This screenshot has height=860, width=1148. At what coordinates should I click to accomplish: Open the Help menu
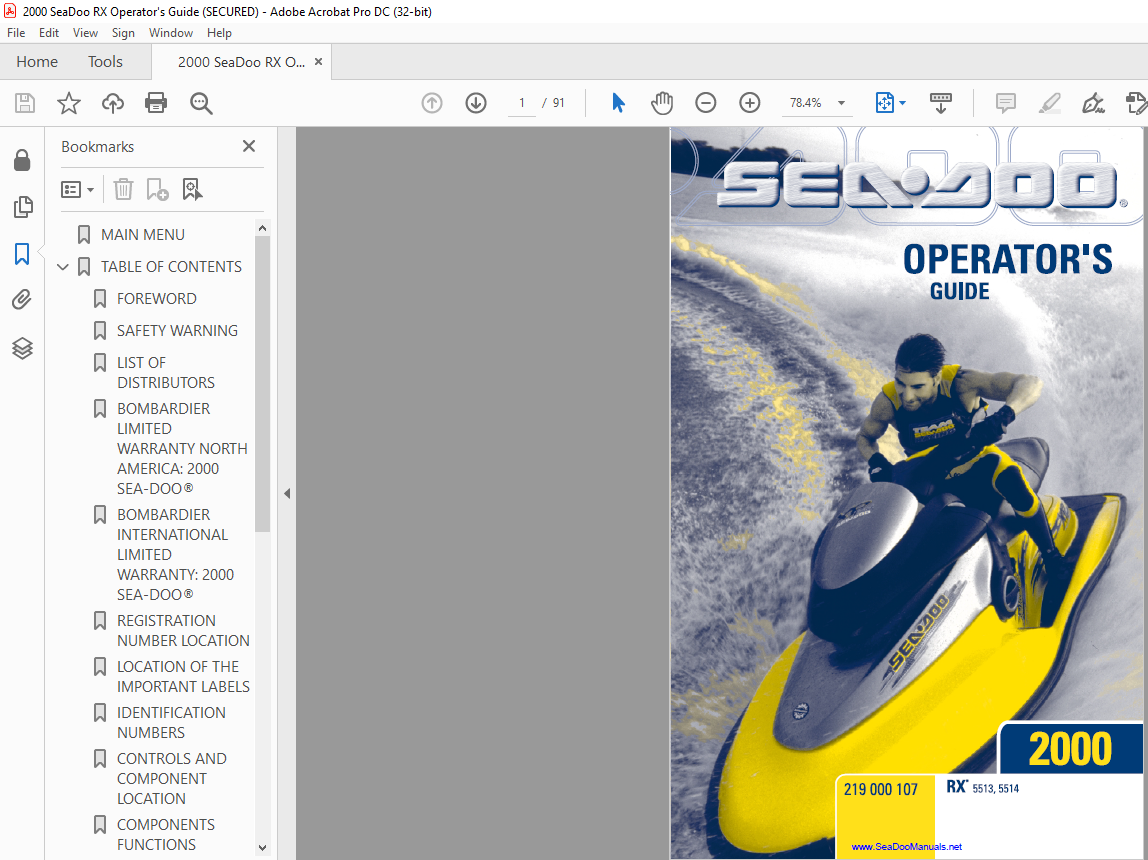click(x=219, y=33)
